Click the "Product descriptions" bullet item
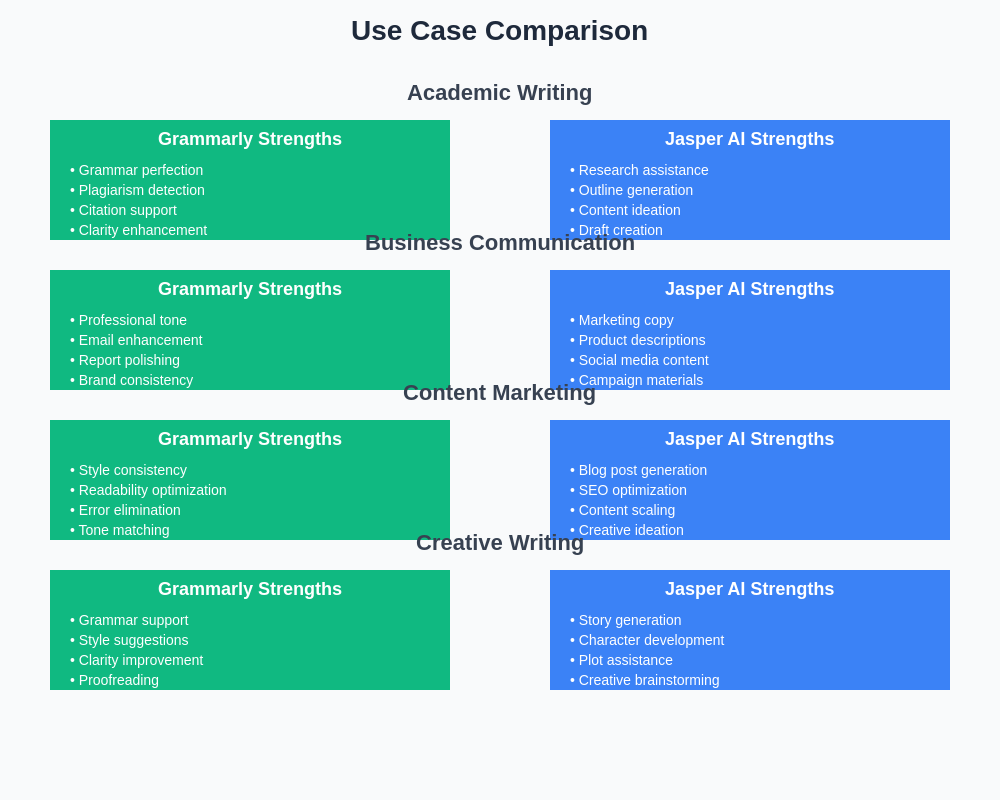The width and height of the screenshot is (1000, 800). coord(641,340)
